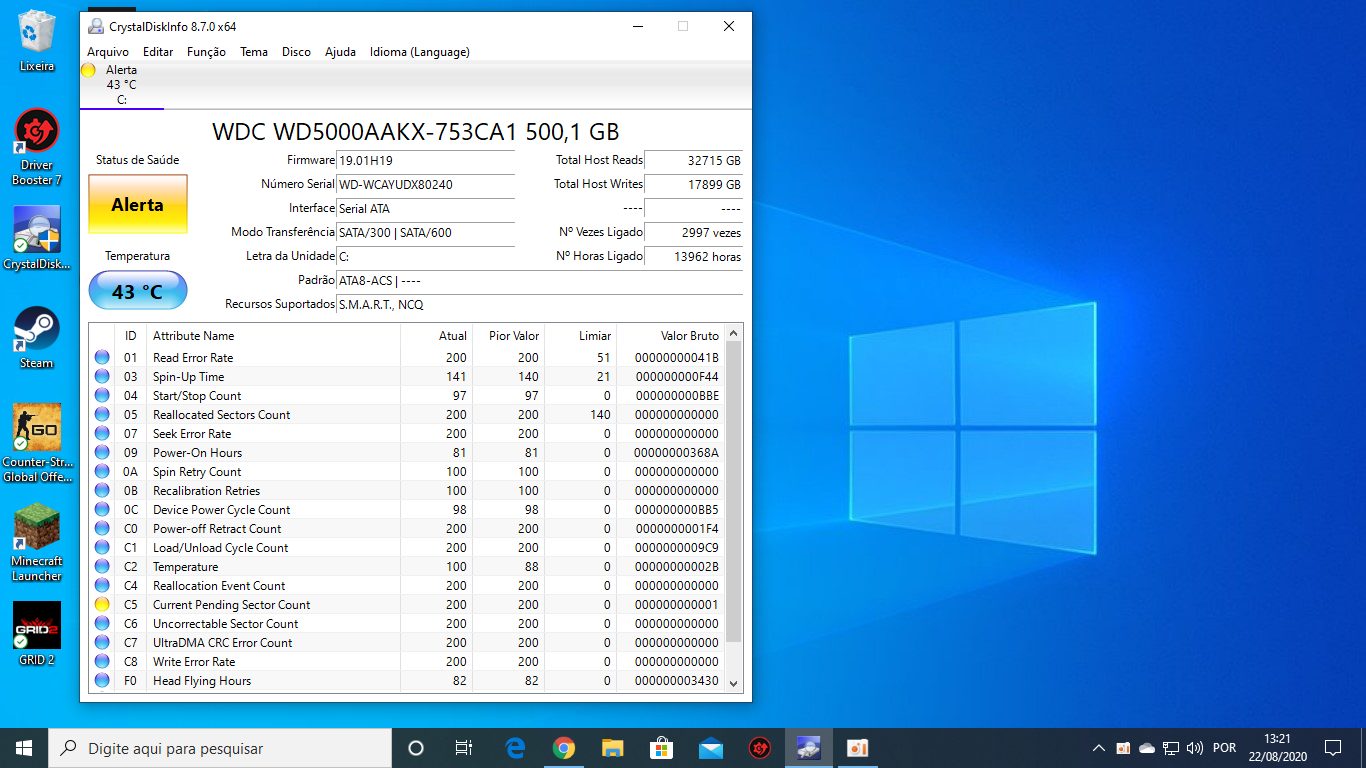
Task: Click the SMART list scroll-down arrow
Action: coord(733,683)
